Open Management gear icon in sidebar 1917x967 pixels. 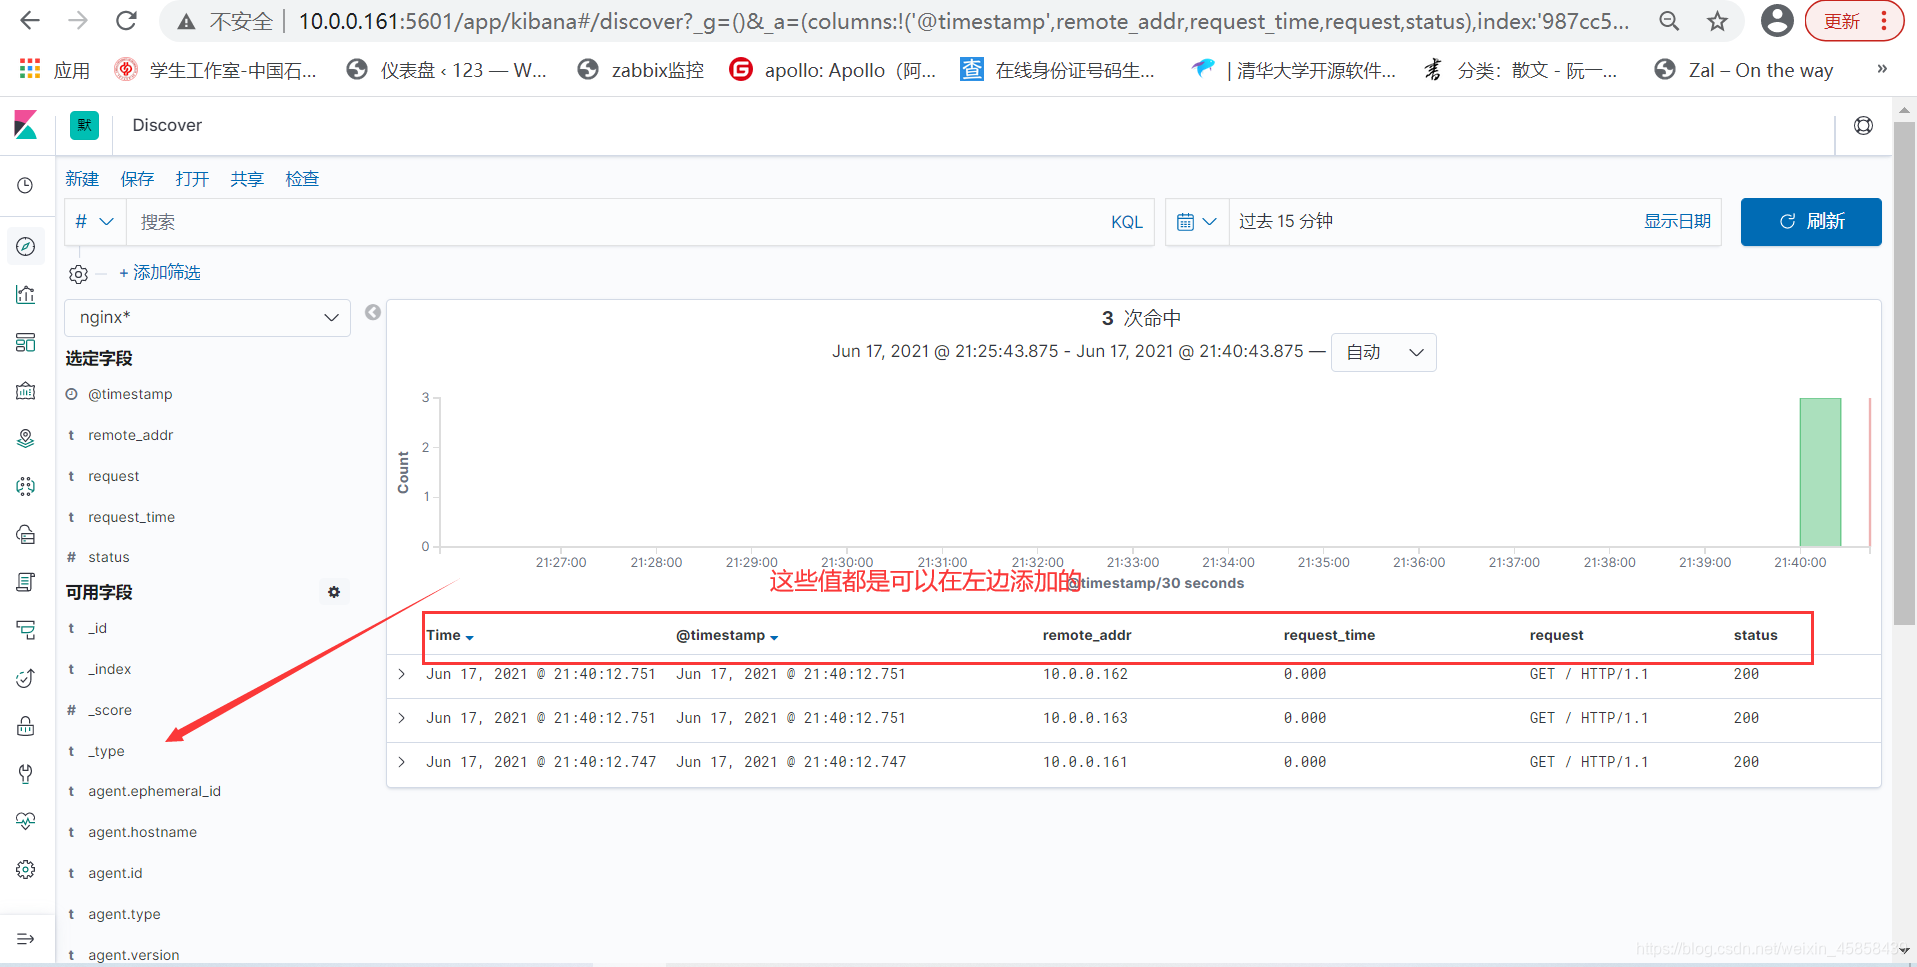coord(26,869)
